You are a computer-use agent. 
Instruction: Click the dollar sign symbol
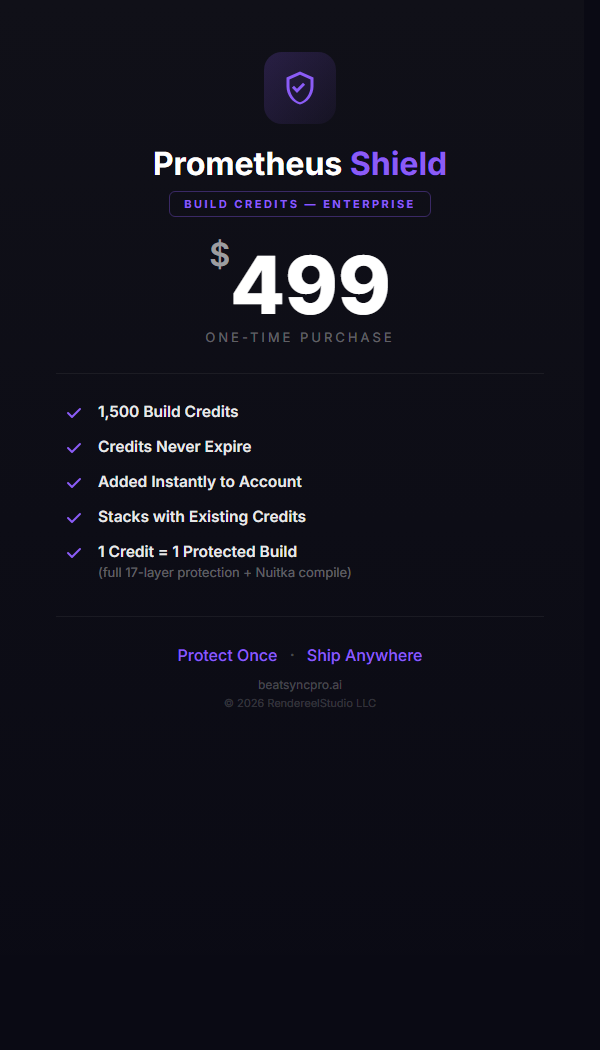tap(220, 254)
